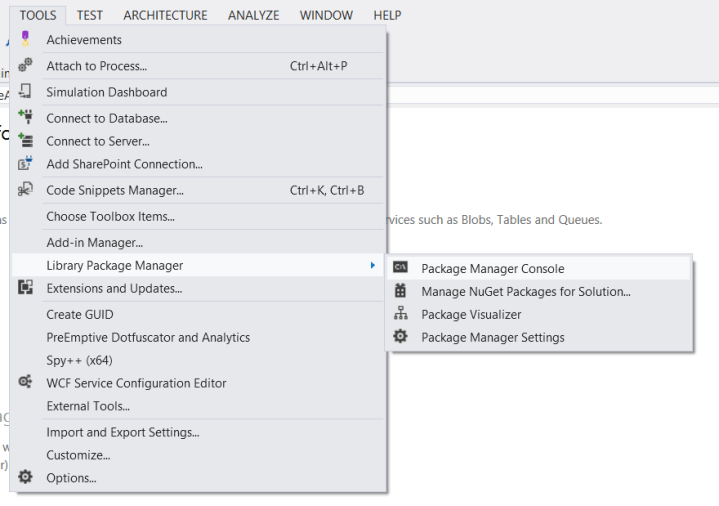Select Import and Export Settings
This screenshot has width=719, height=506.
tap(122, 432)
